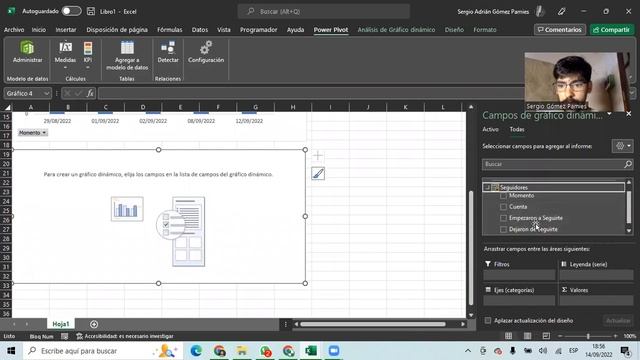The image size is (640, 360).
Task: Check Empezaron a Seguirte checkbox
Action: tap(503, 218)
